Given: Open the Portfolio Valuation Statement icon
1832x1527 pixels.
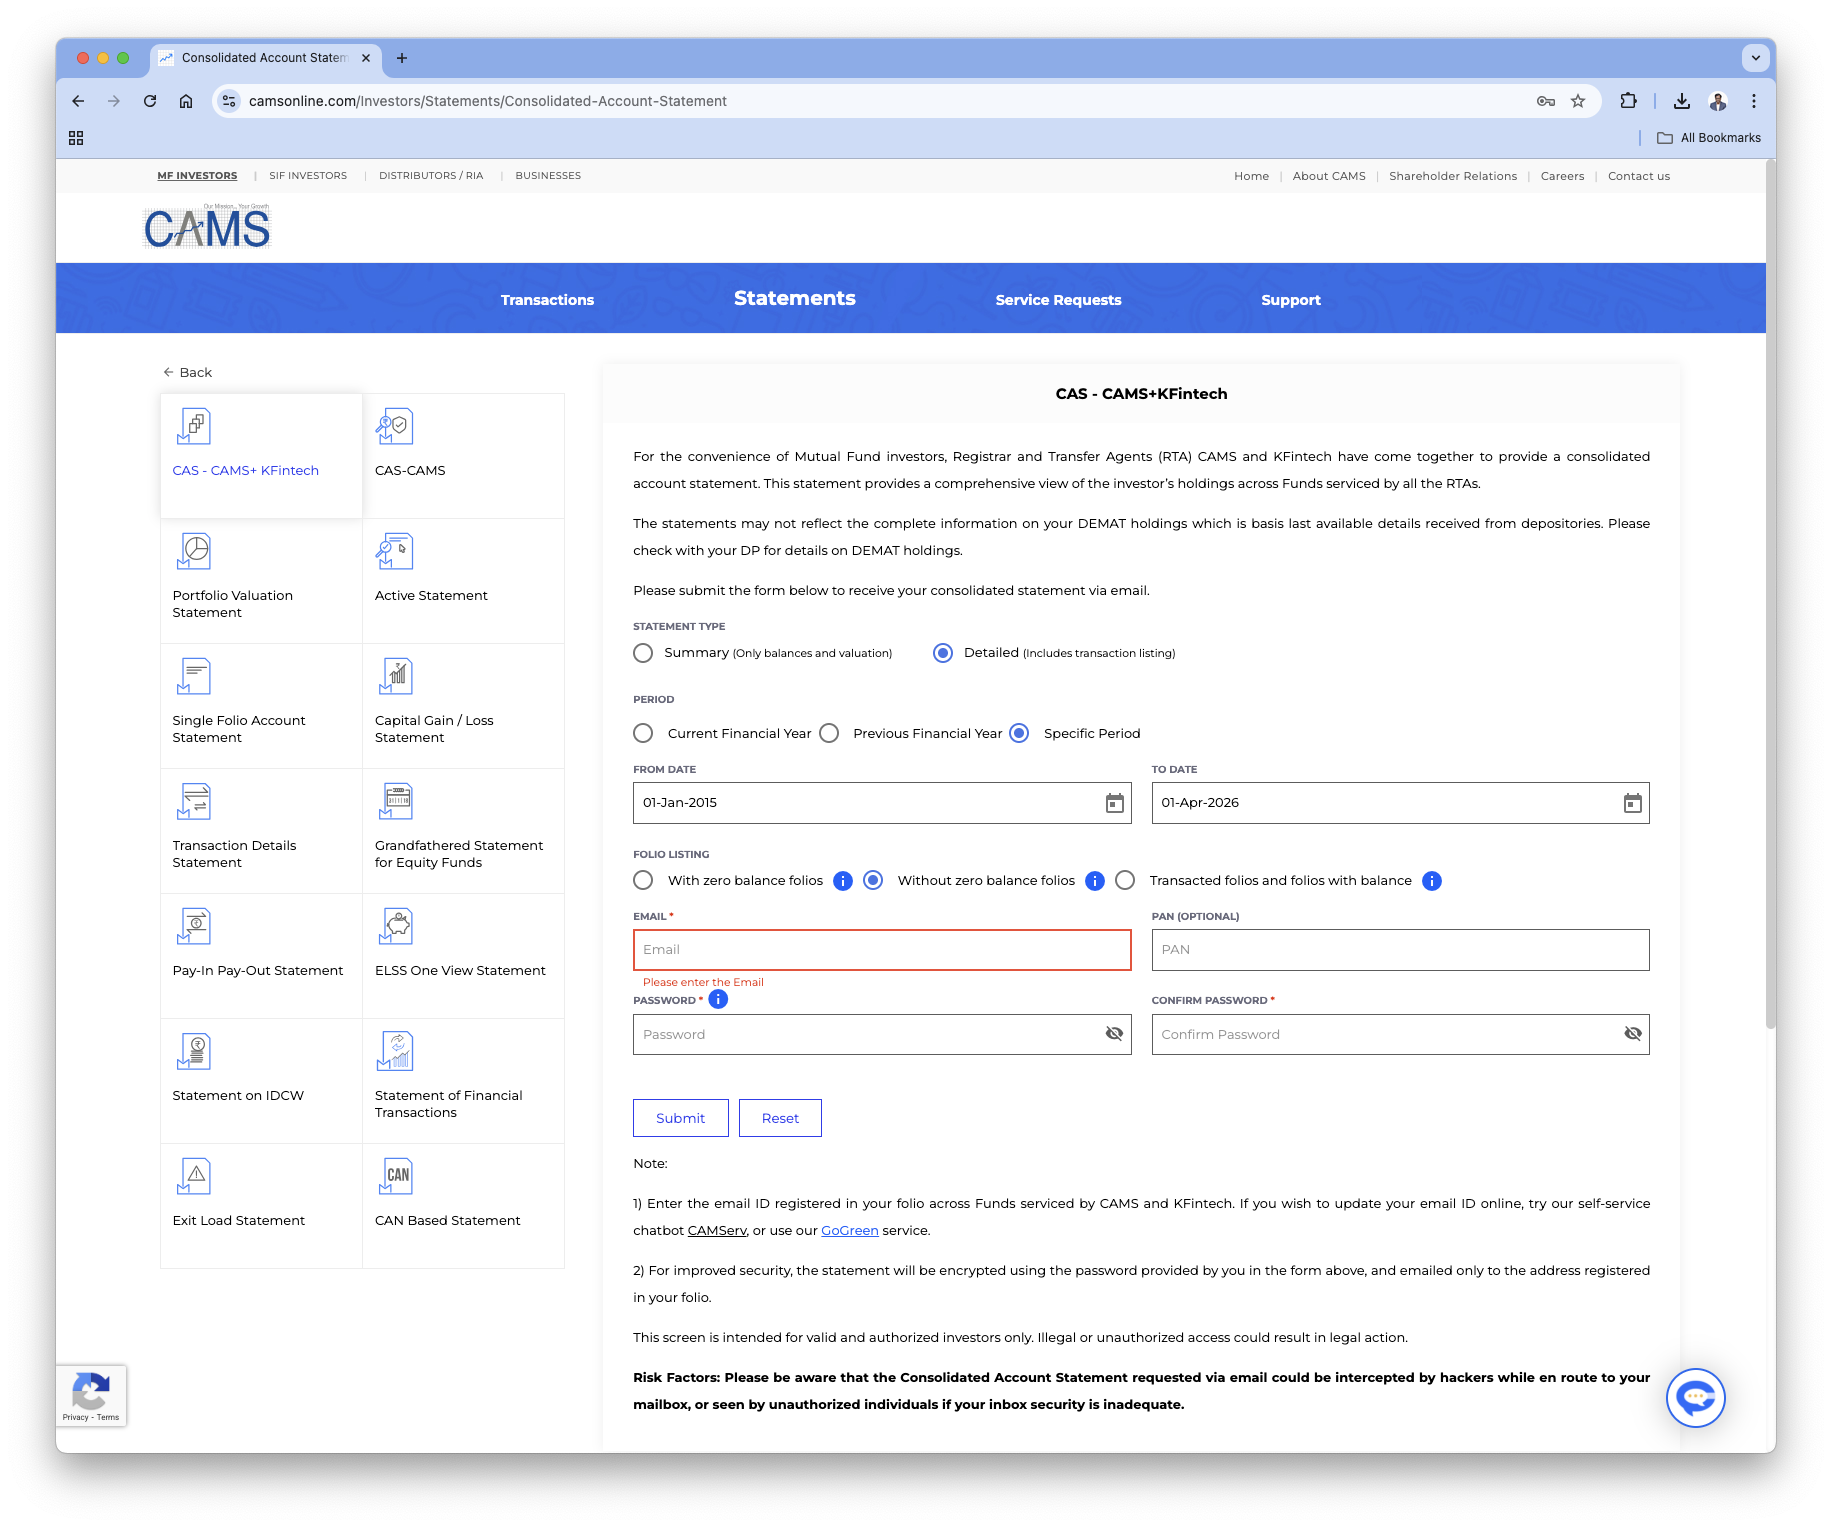Looking at the screenshot, I should pos(195,551).
